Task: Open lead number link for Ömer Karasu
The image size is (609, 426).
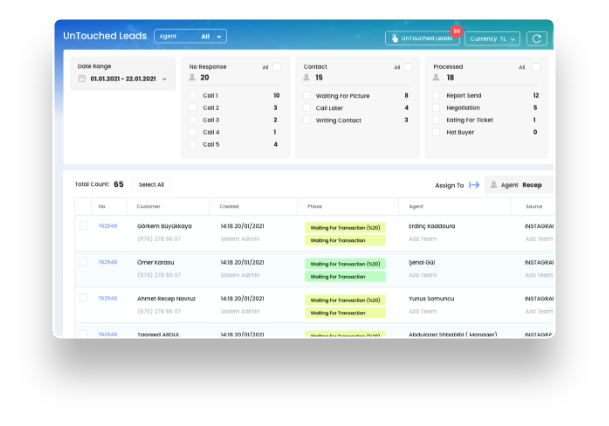Action: 107,262
